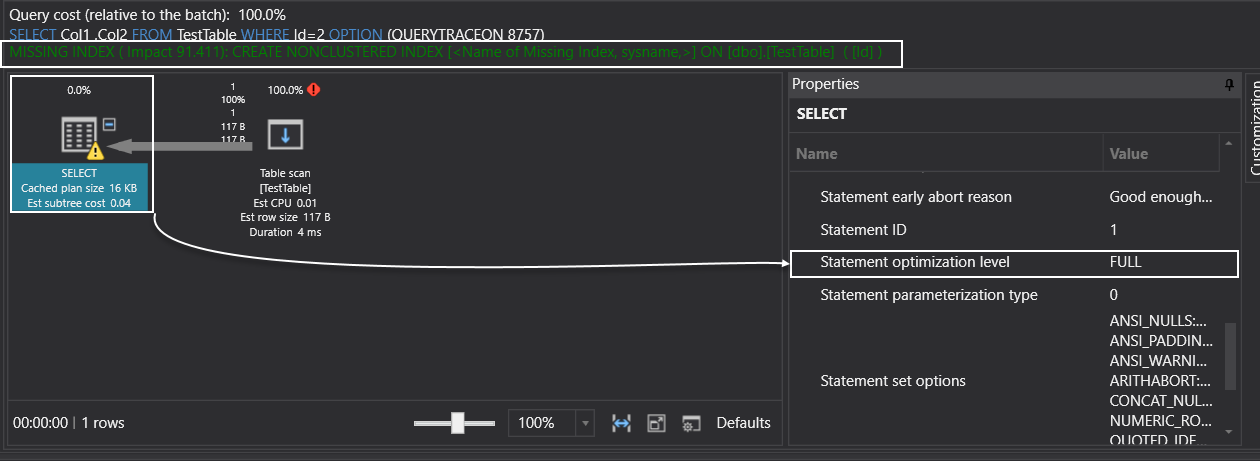The width and height of the screenshot is (1260, 461).
Task: Click the Defaults button
Action: click(x=743, y=423)
